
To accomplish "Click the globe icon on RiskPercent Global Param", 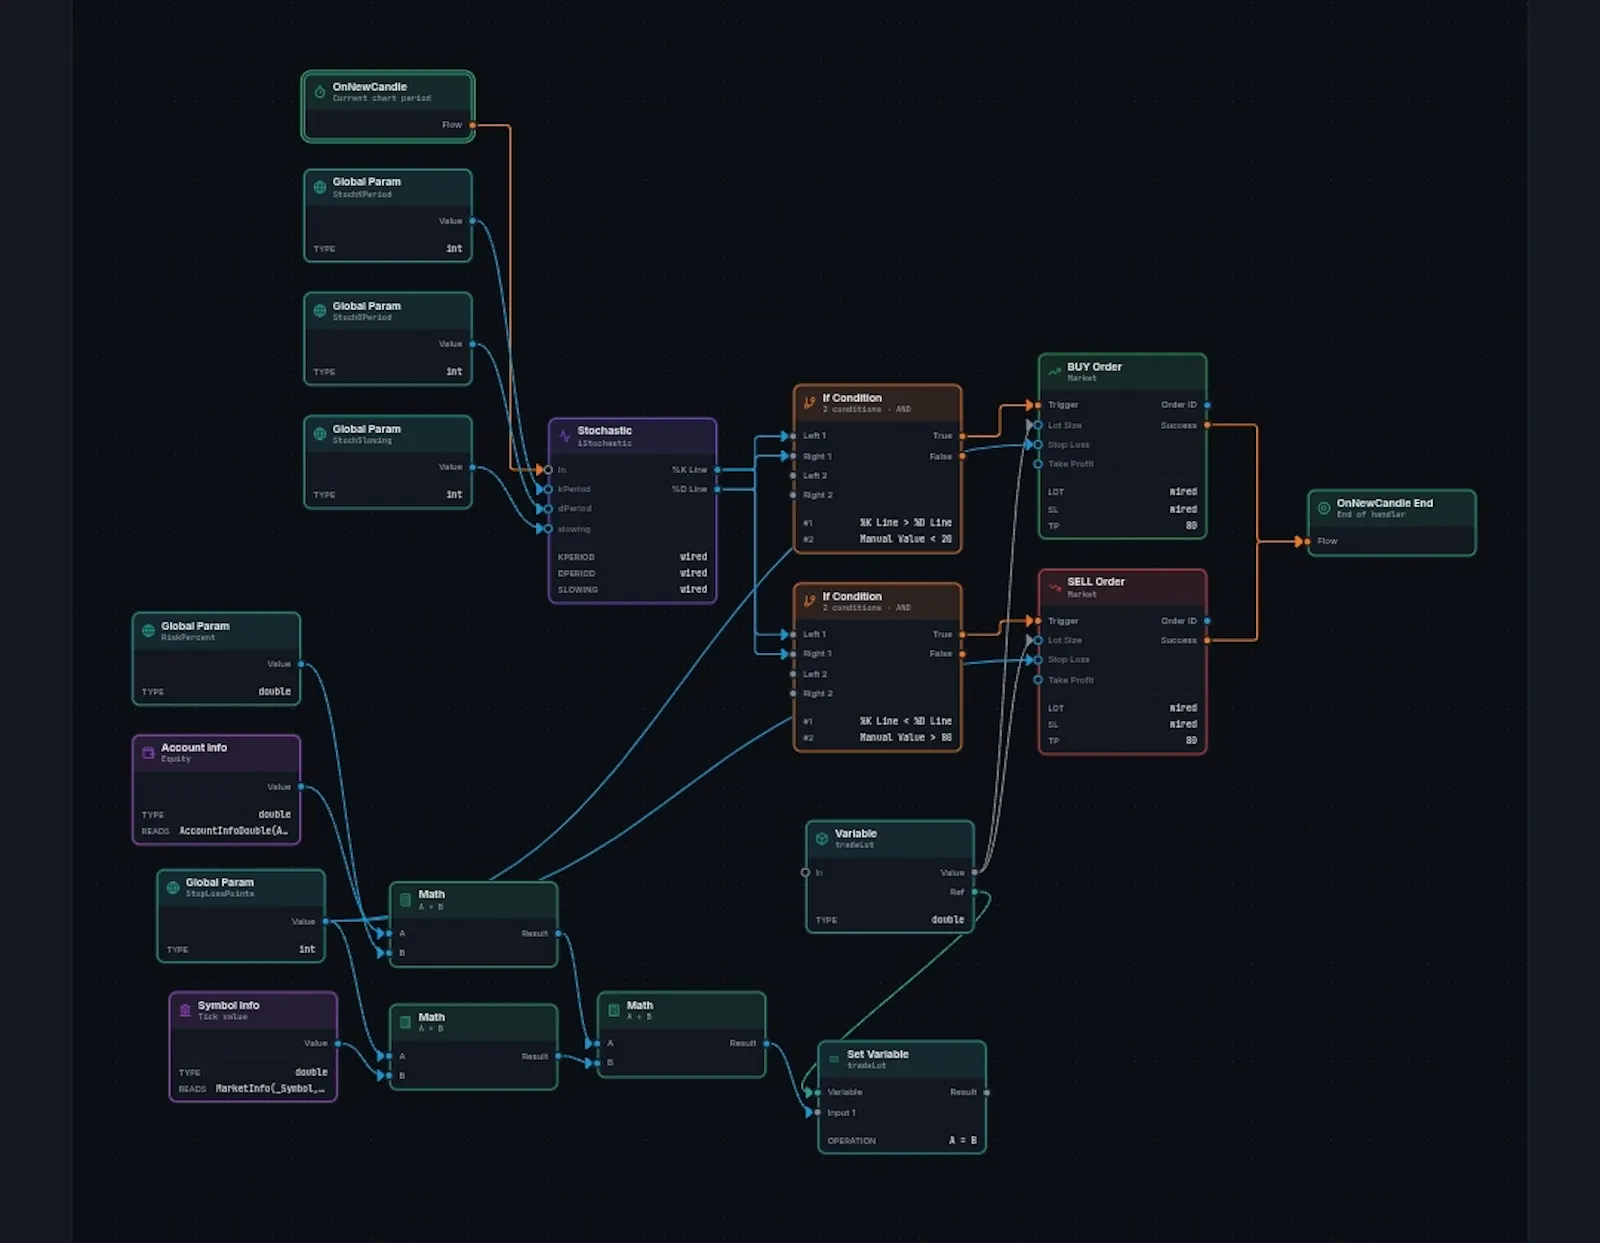I will (x=148, y=631).
